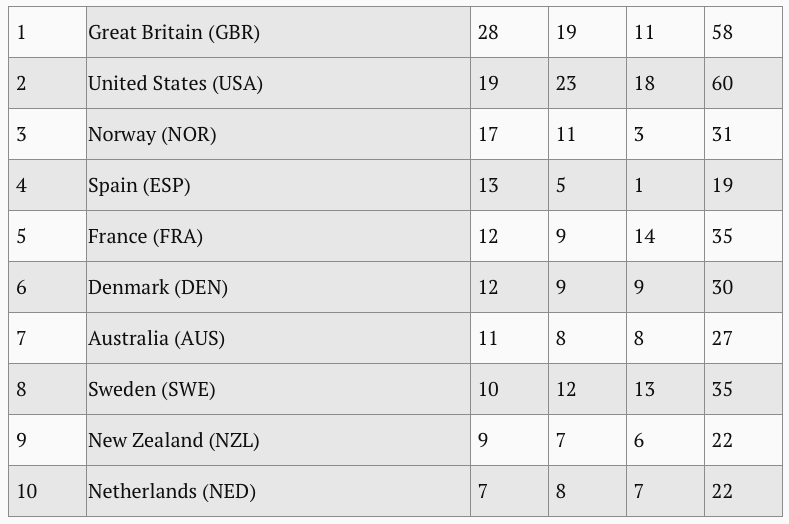Select the Great Britain (GBR) country cell
The image size is (789, 524).
[278, 32]
